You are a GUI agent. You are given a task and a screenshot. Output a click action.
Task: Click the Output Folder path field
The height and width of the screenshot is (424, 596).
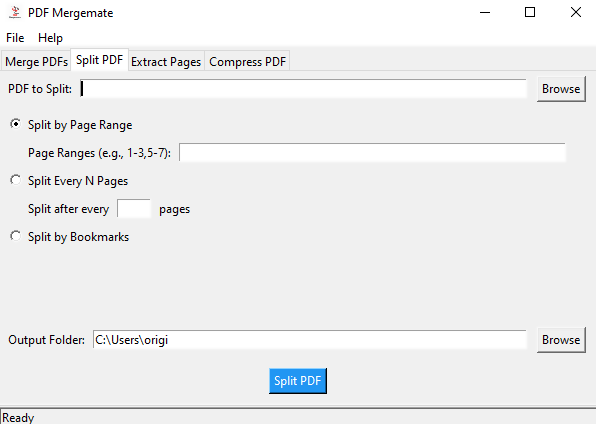[x=310, y=340]
